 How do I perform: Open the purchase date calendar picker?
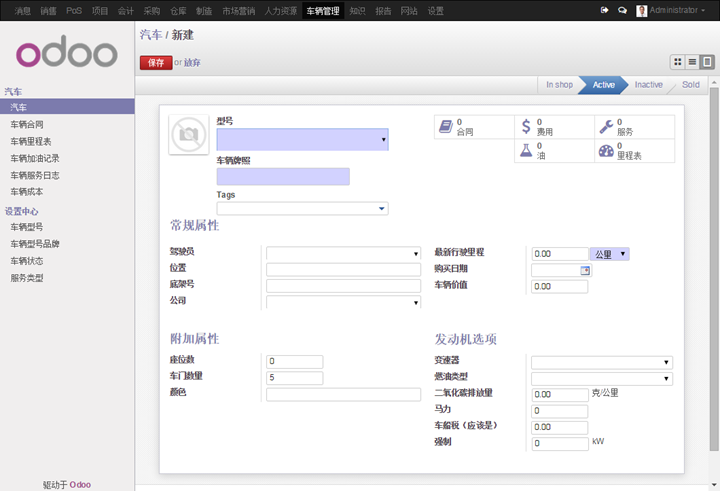click(585, 271)
